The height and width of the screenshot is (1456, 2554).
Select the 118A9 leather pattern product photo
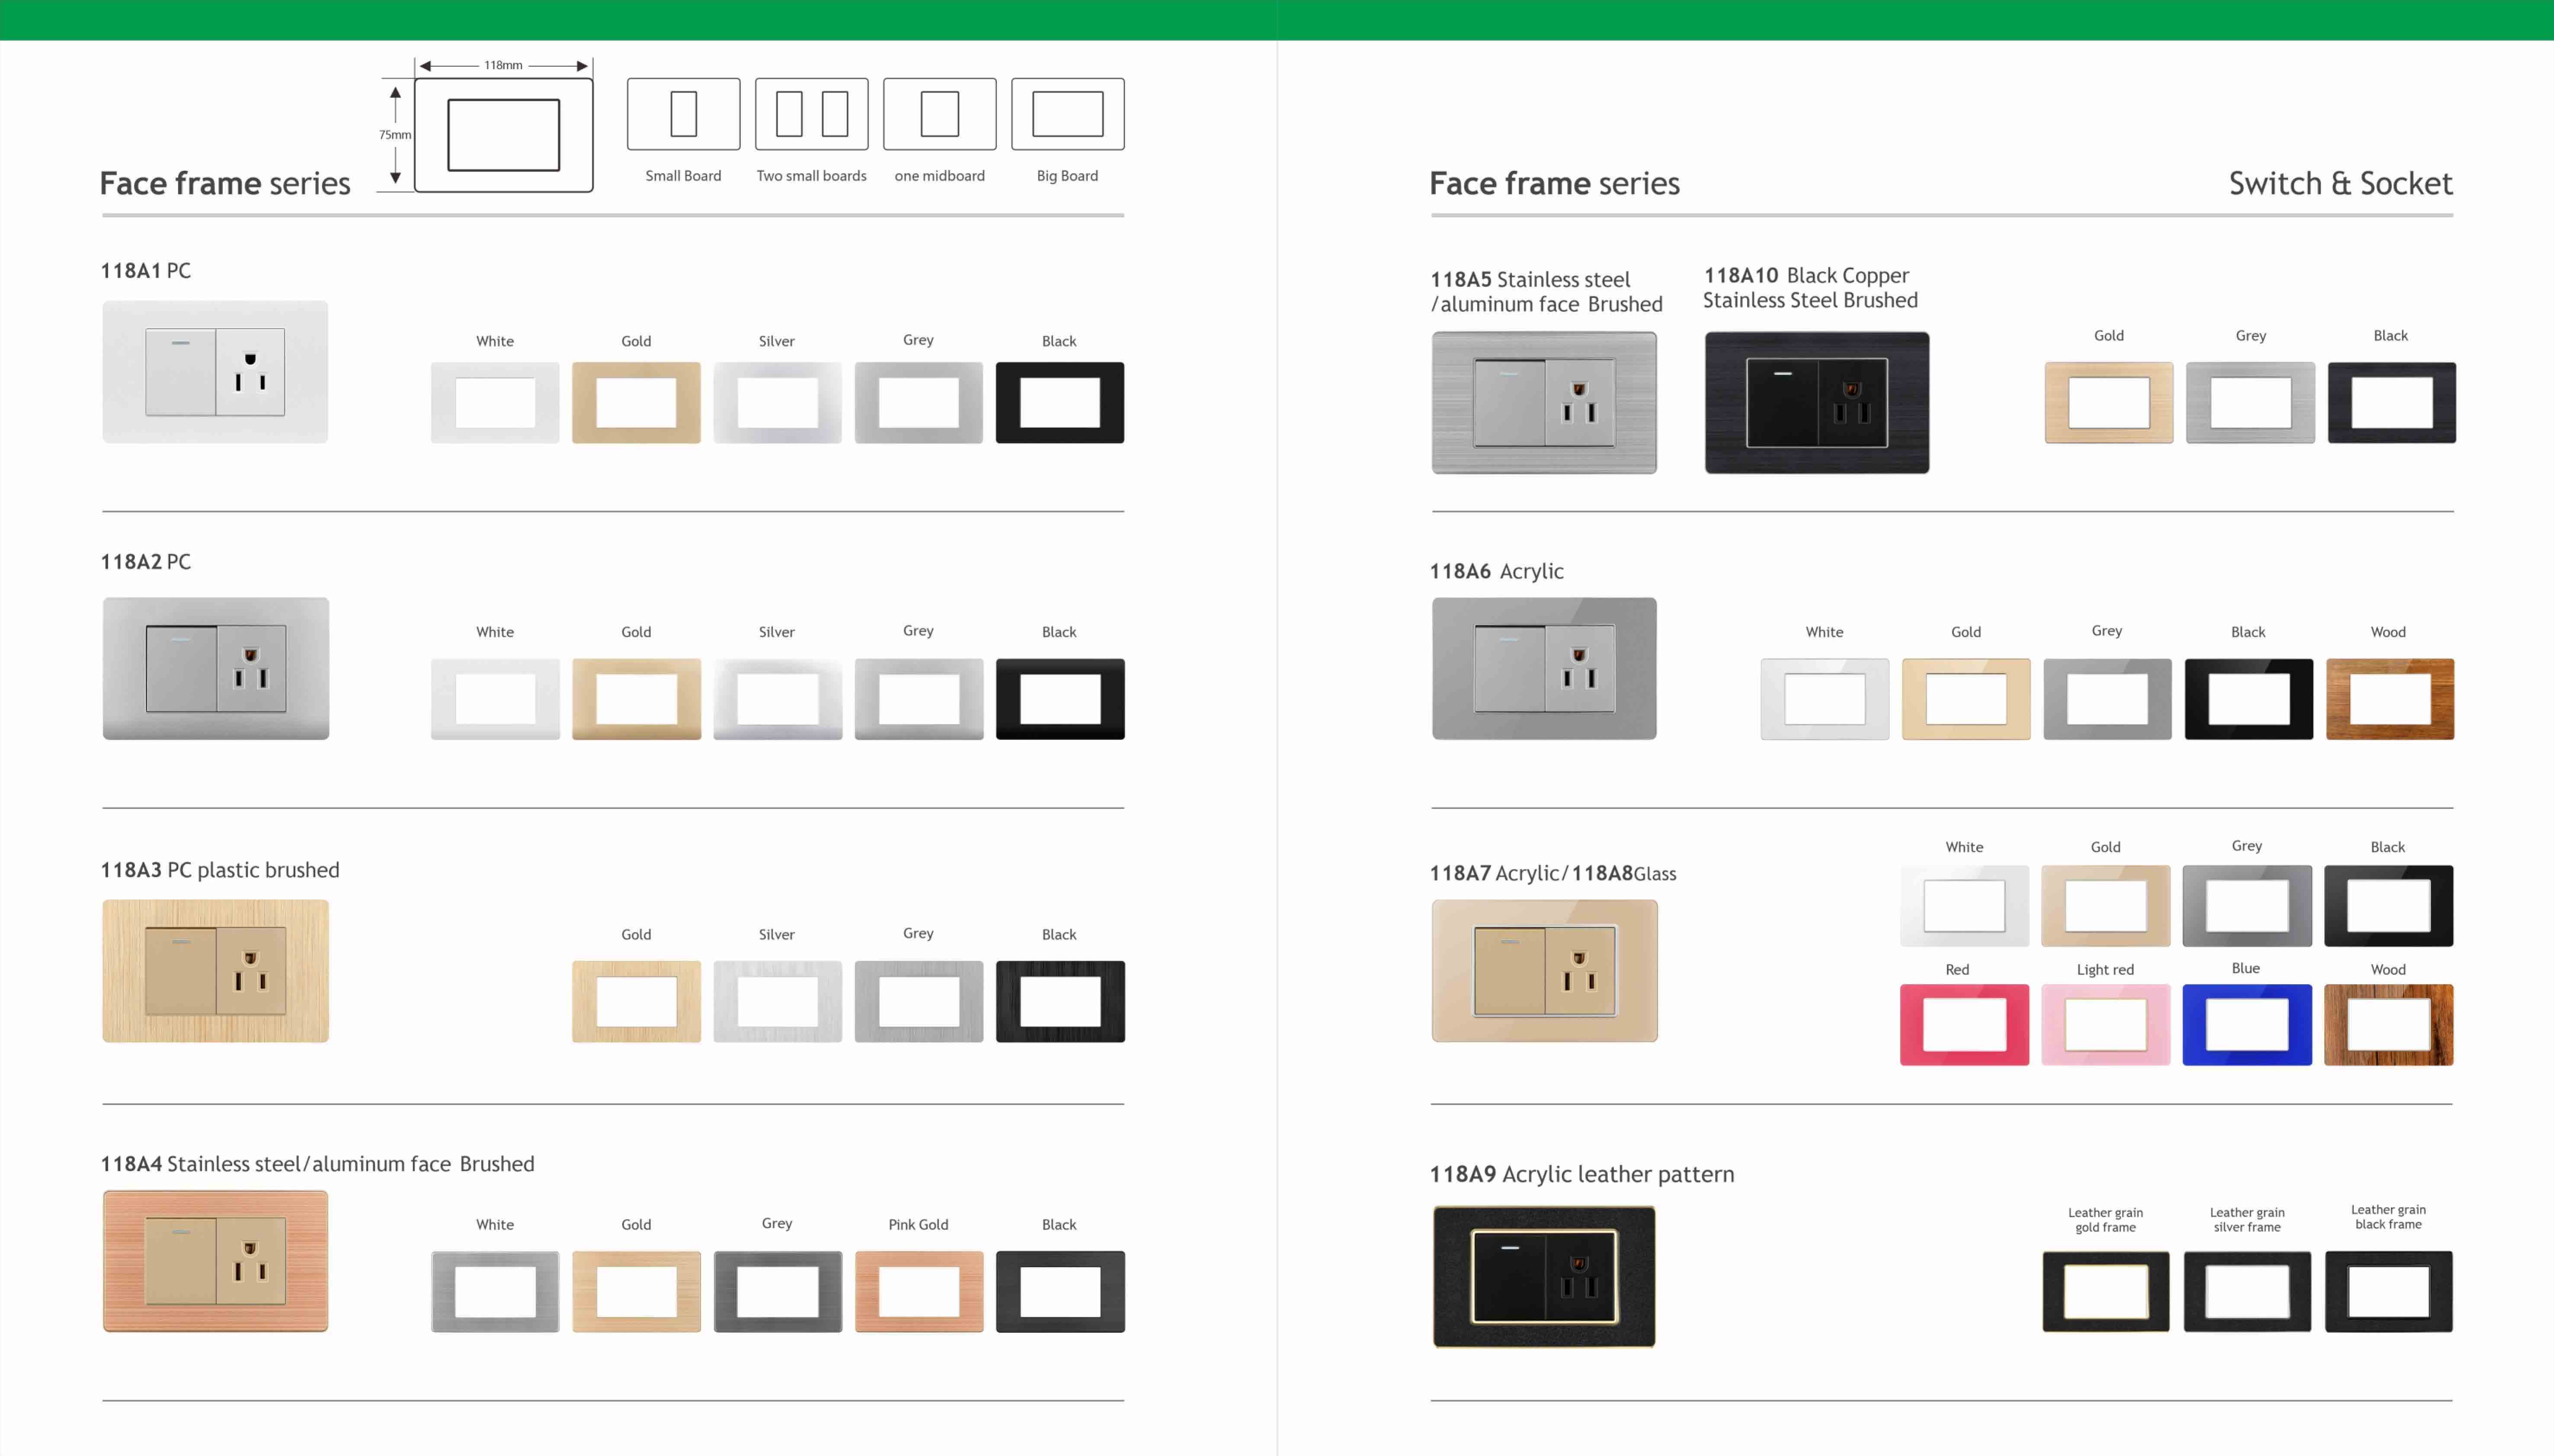[1544, 1277]
